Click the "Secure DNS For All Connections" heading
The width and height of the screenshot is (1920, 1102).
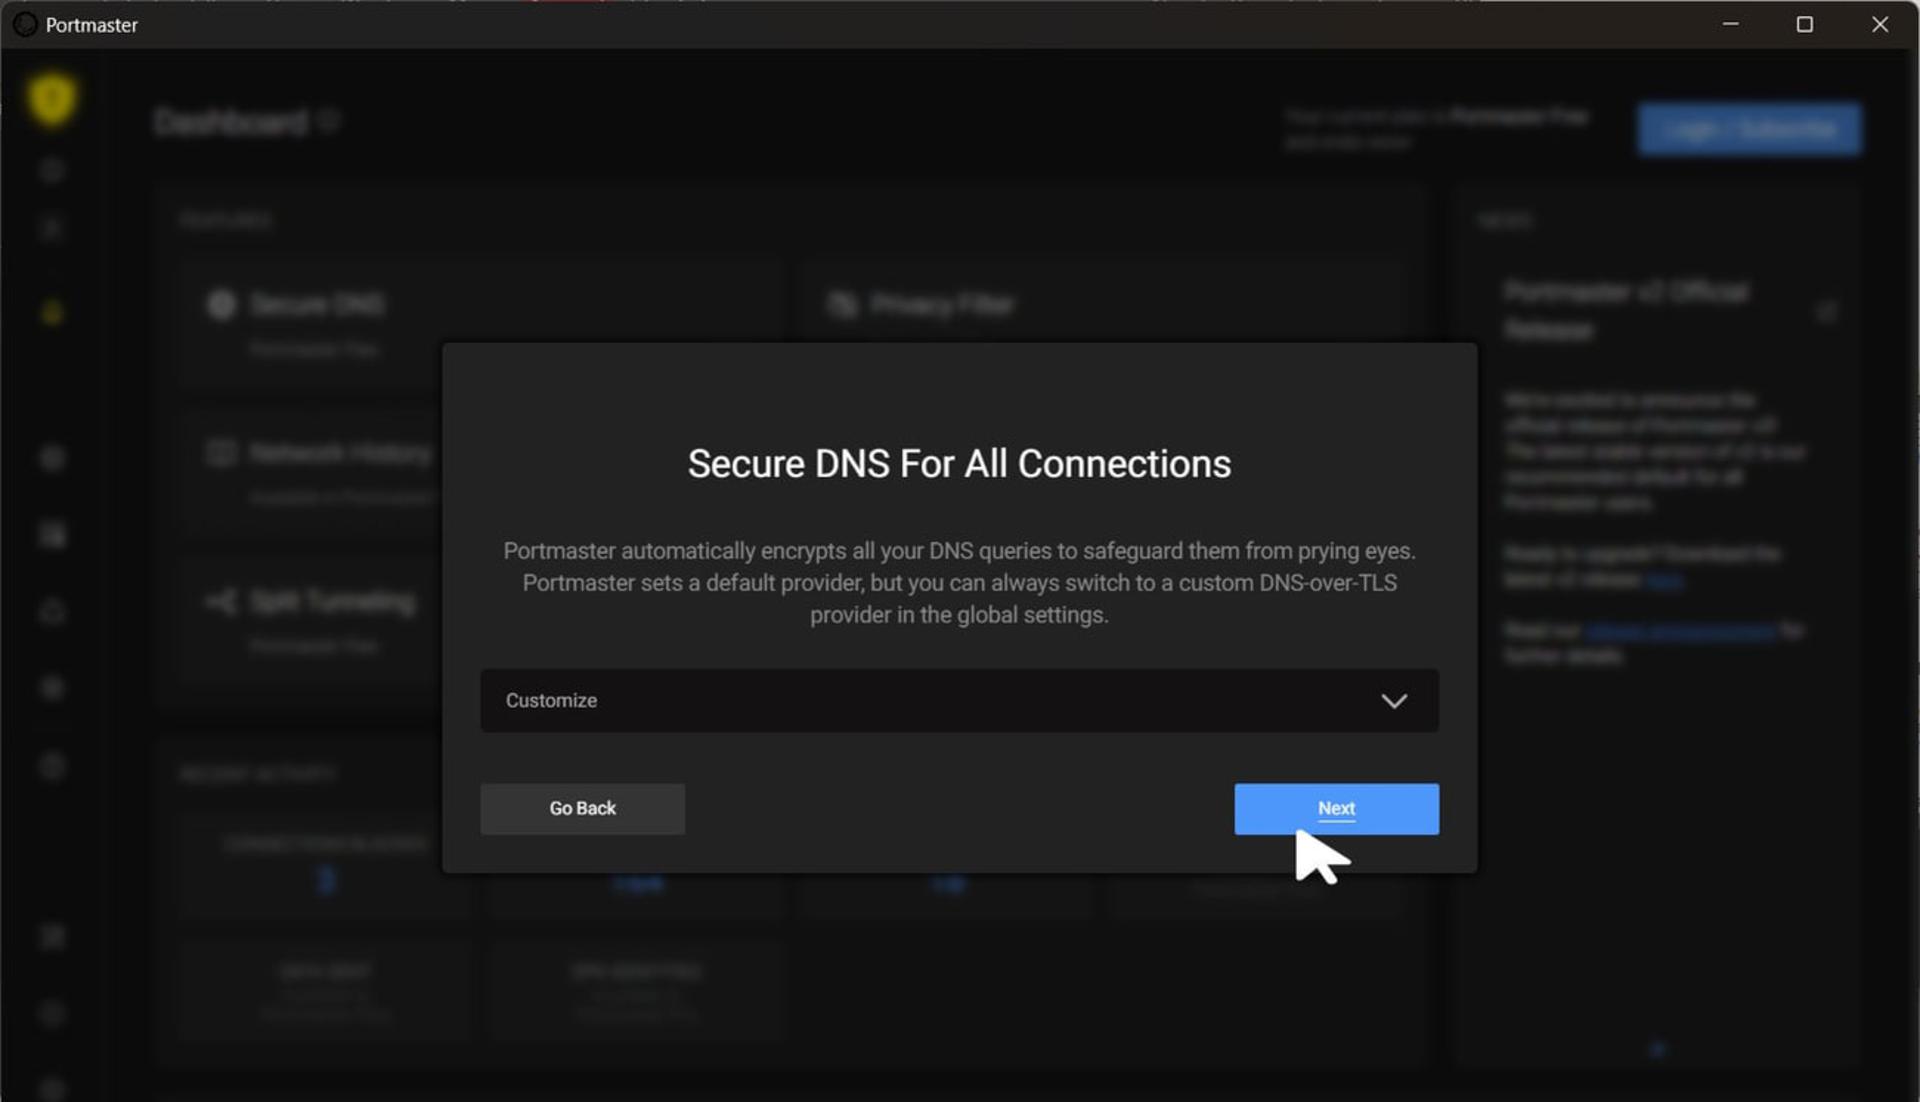point(959,464)
